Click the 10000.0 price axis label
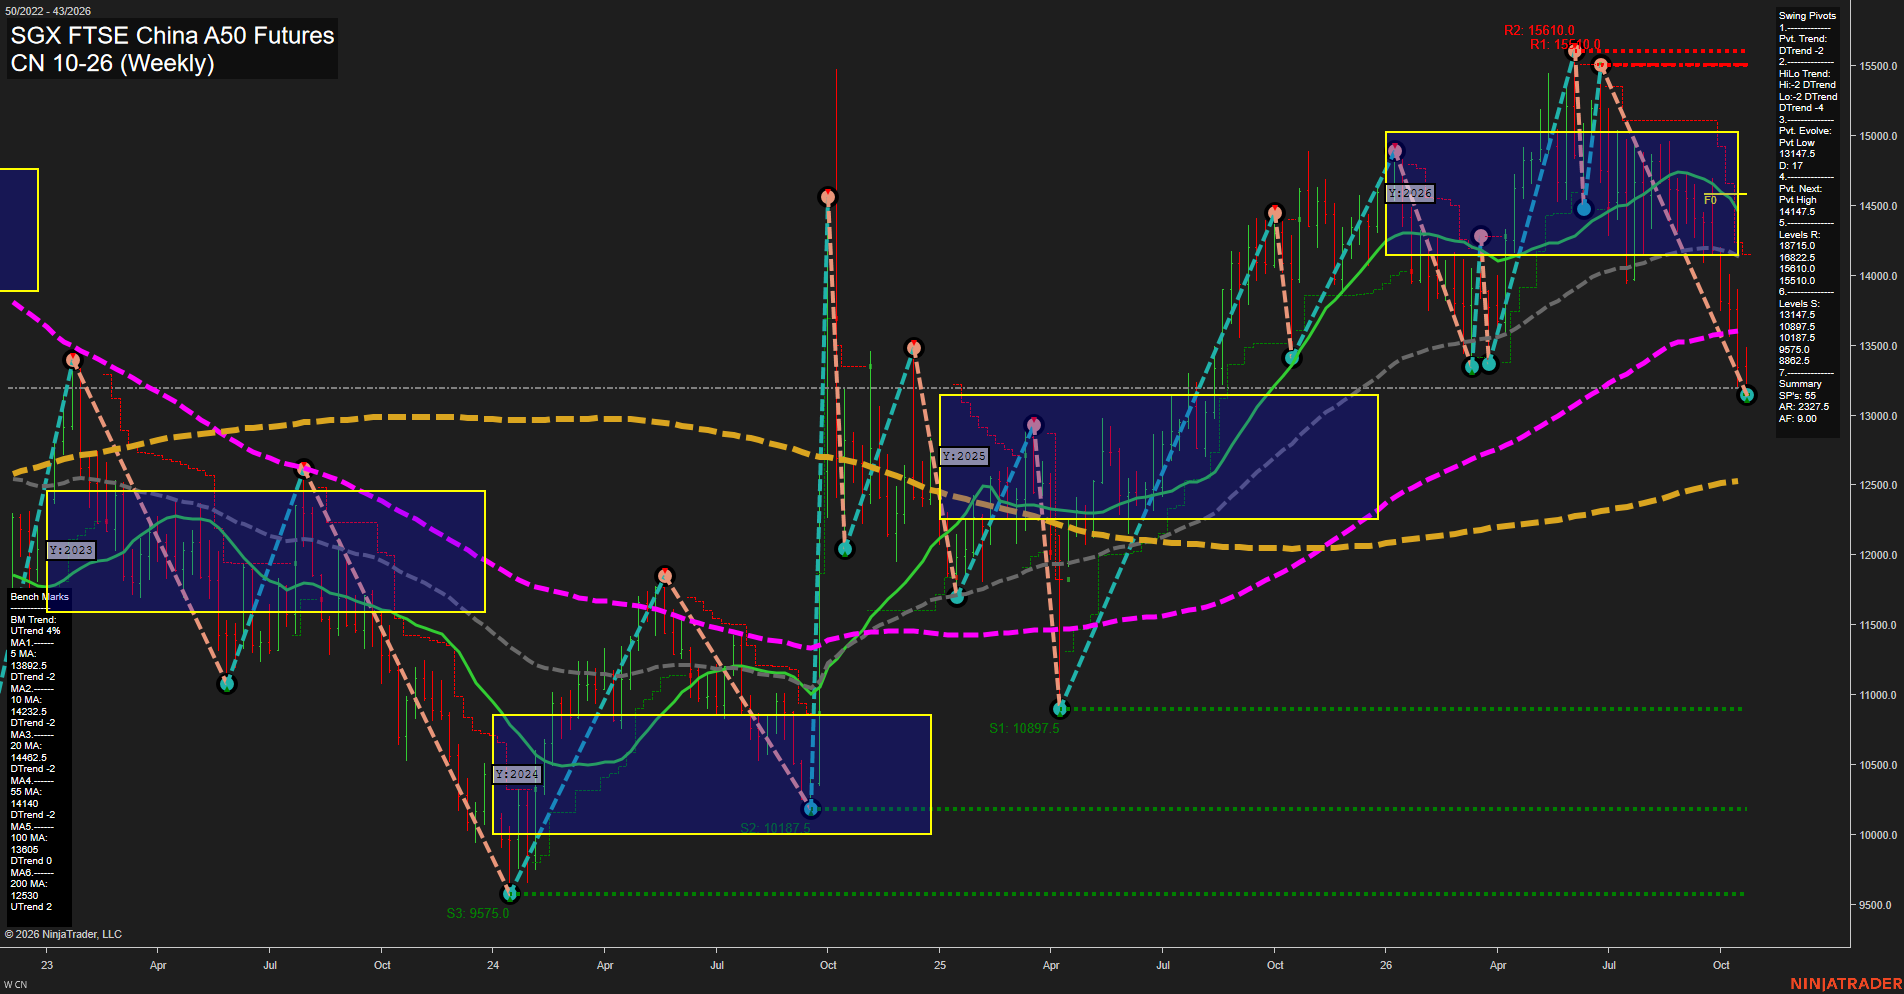This screenshot has width=1904, height=994. pyautogui.click(x=1878, y=835)
